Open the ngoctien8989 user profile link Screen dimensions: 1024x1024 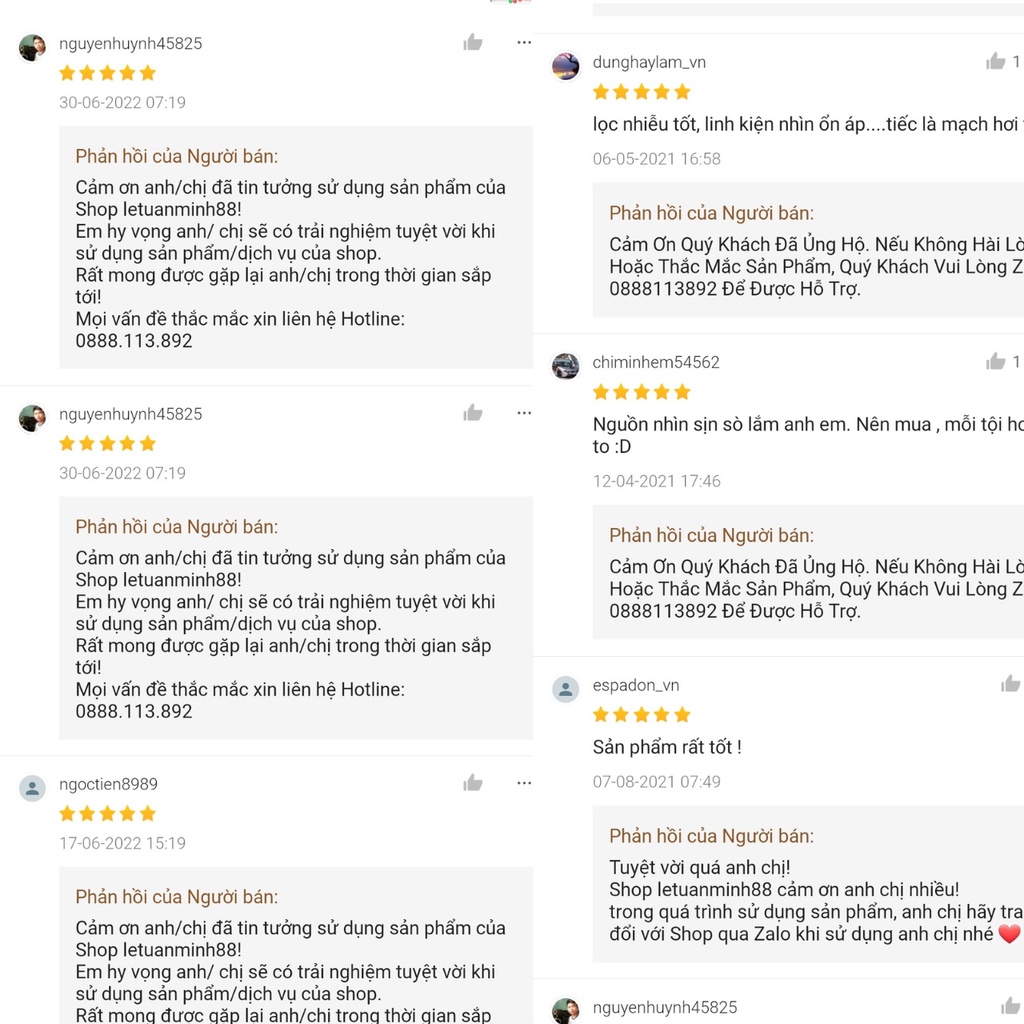point(108,784)
